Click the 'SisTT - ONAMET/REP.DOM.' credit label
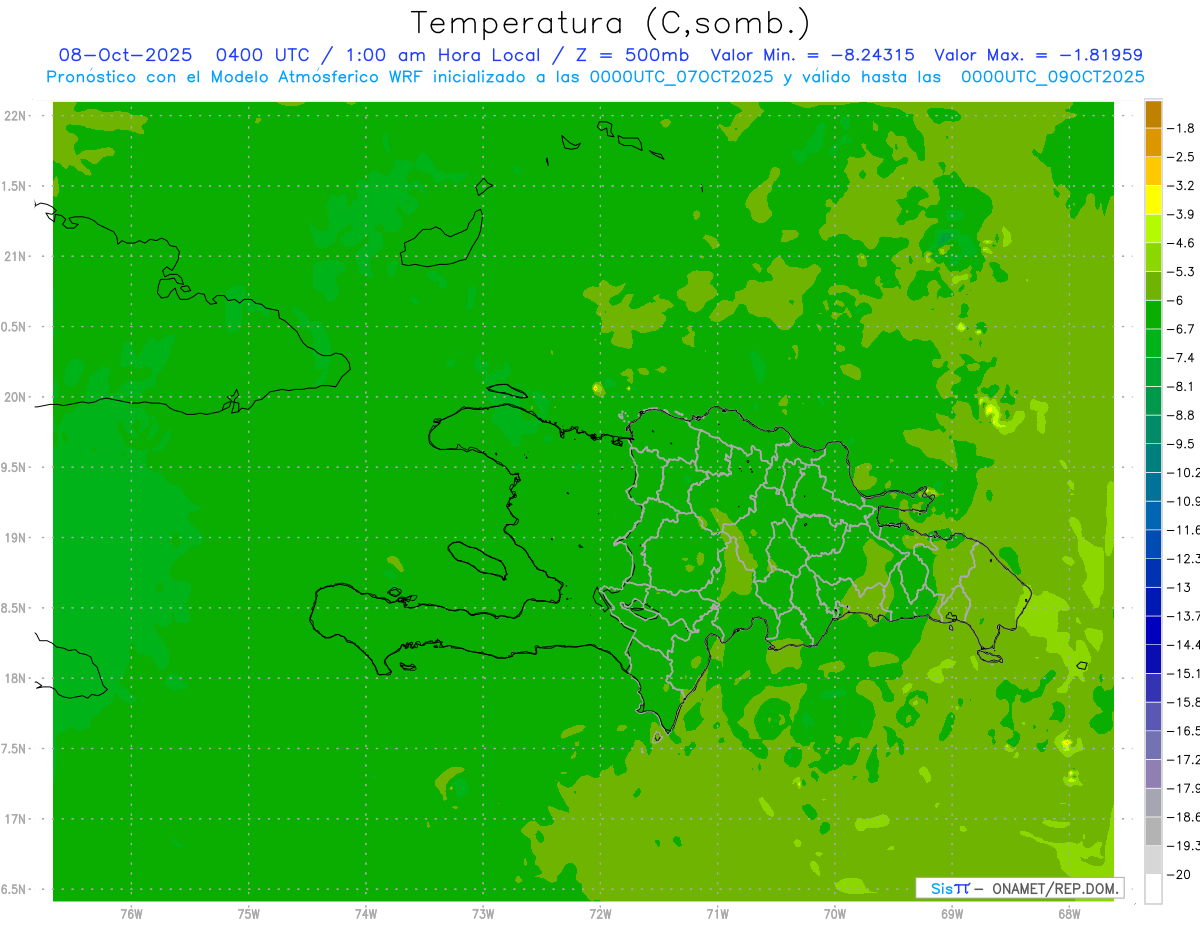The width and height of the screenshot is (1200, 927). point(1020,888)
